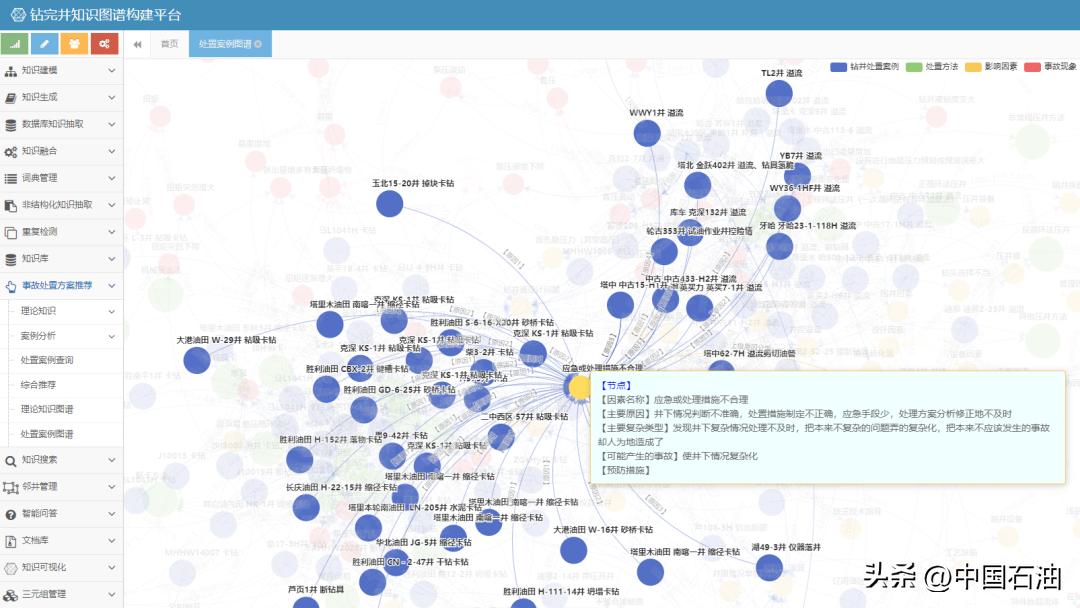Image resolution: width=1080 pixels, height=608 pixels.
Task: Select the 胜利油田 H-152井 落物卡钻 node
Action: click(300, 459)
